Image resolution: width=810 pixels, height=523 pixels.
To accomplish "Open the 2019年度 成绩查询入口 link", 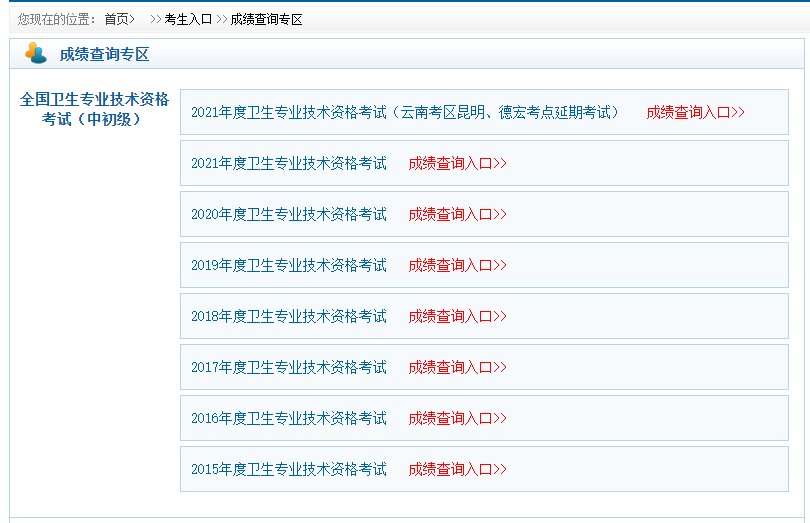I will 457,265.
